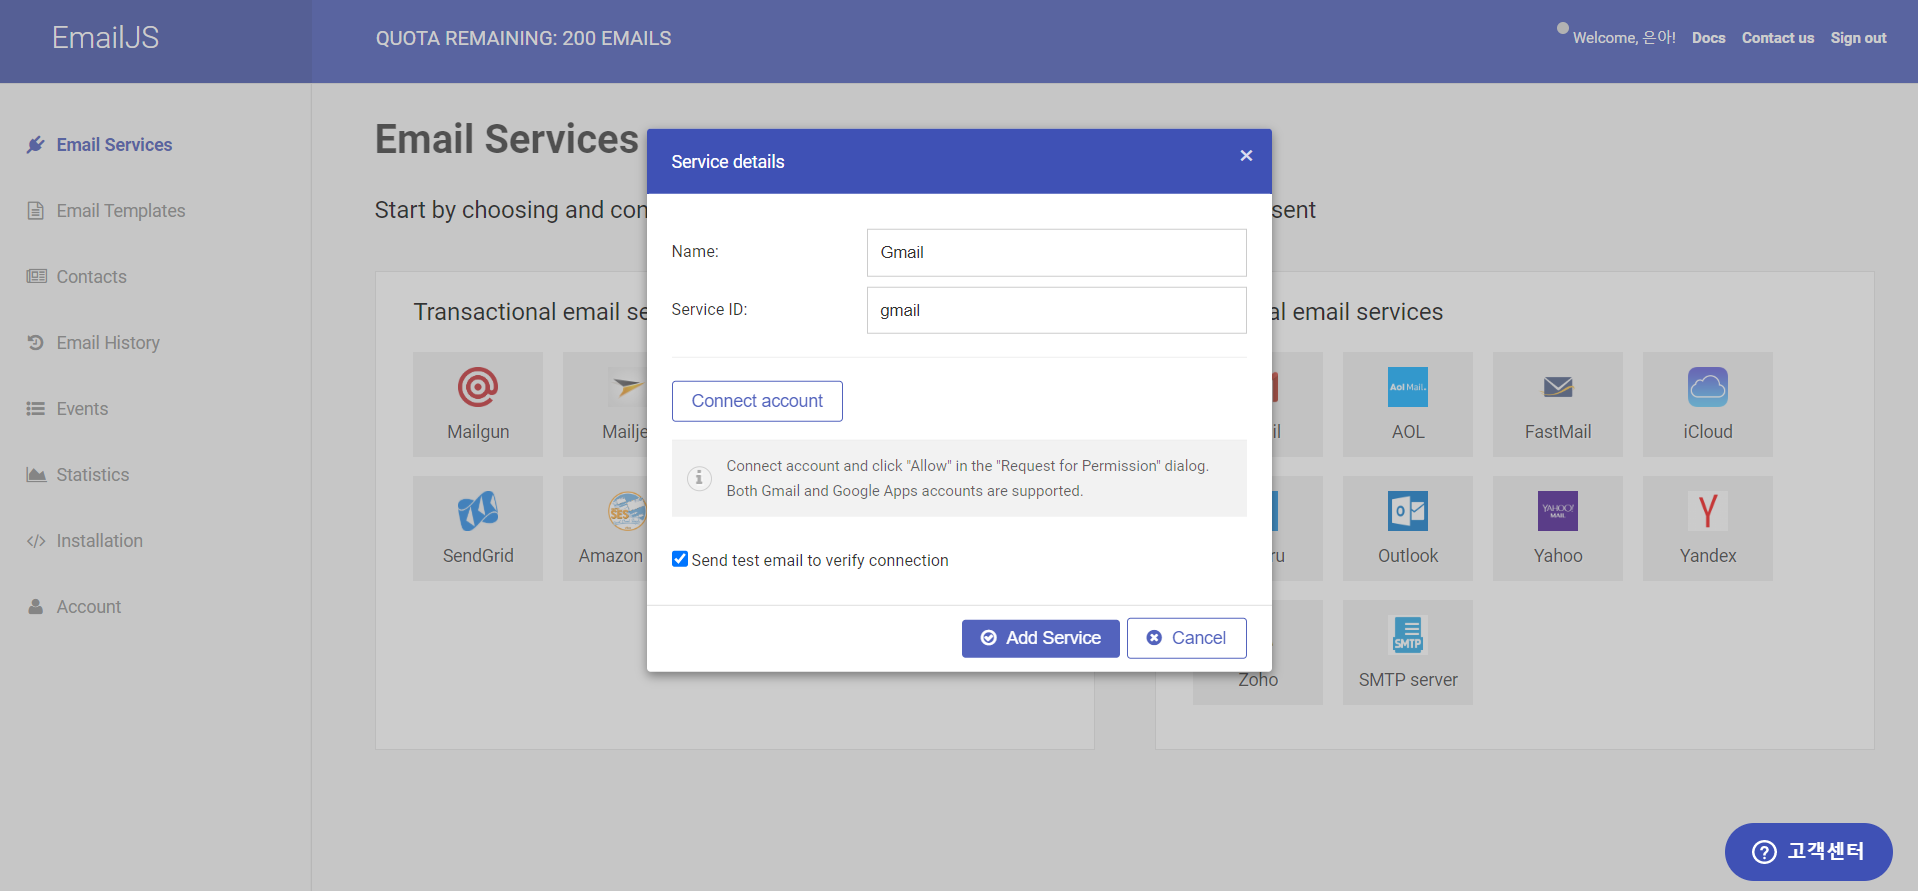Click the EmailJS logo
Viewport: 1918px width, 891px height.
point(105,38)
